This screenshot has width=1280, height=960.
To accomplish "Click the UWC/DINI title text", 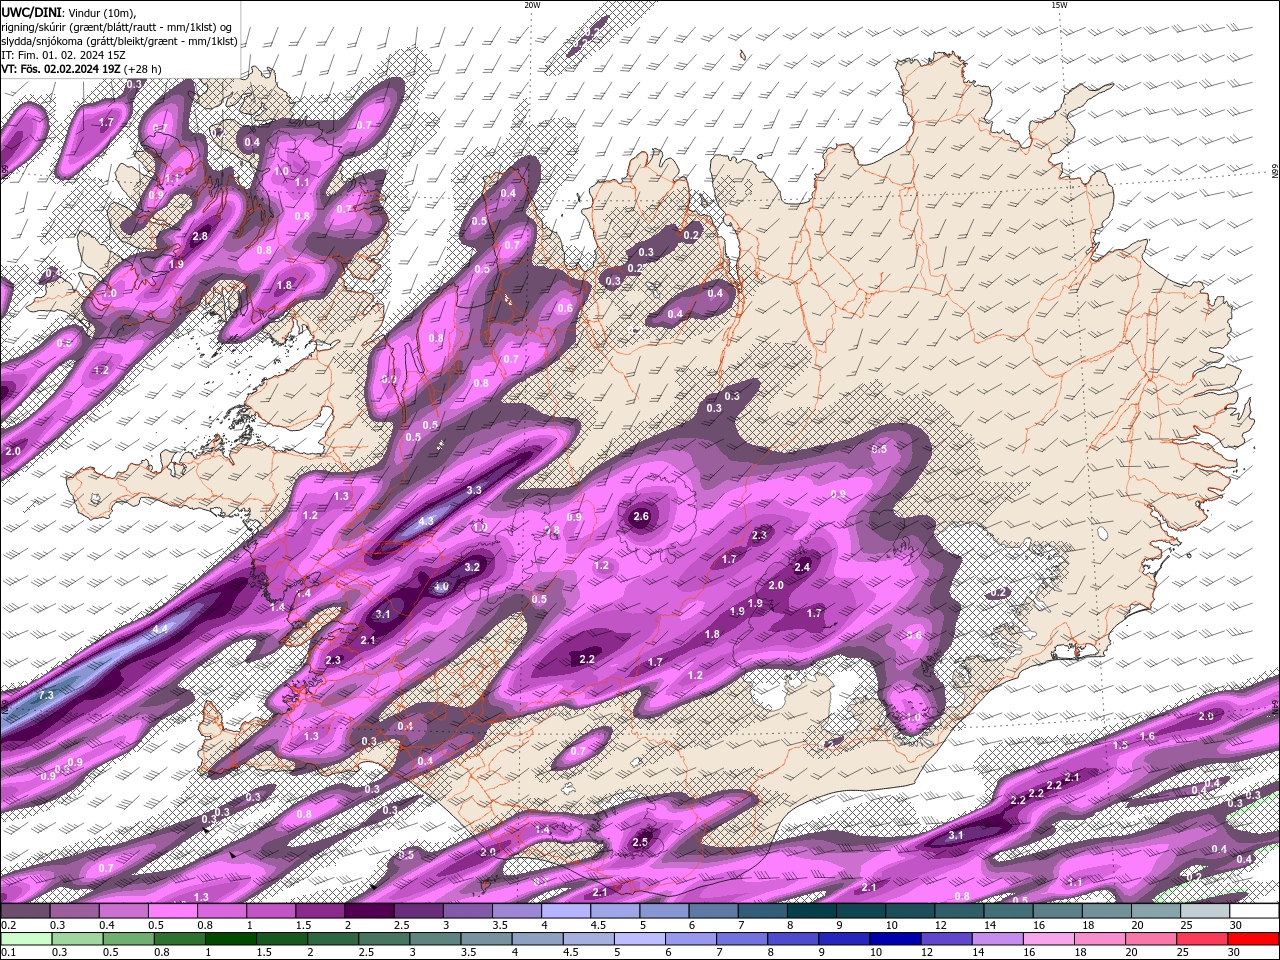I will pos(32,12).
